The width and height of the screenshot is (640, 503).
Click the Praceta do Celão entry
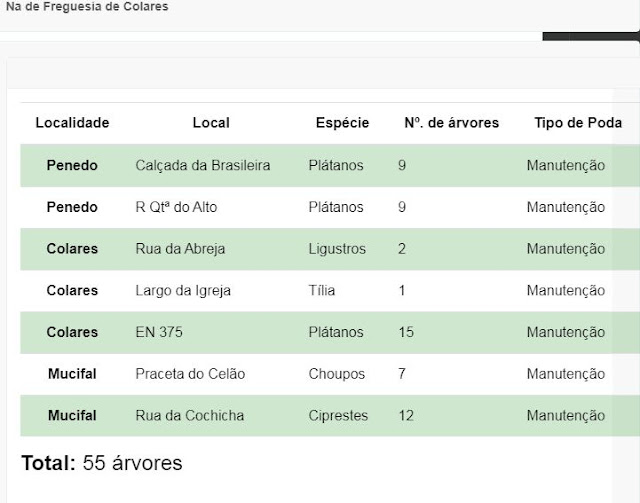(190, 374)
